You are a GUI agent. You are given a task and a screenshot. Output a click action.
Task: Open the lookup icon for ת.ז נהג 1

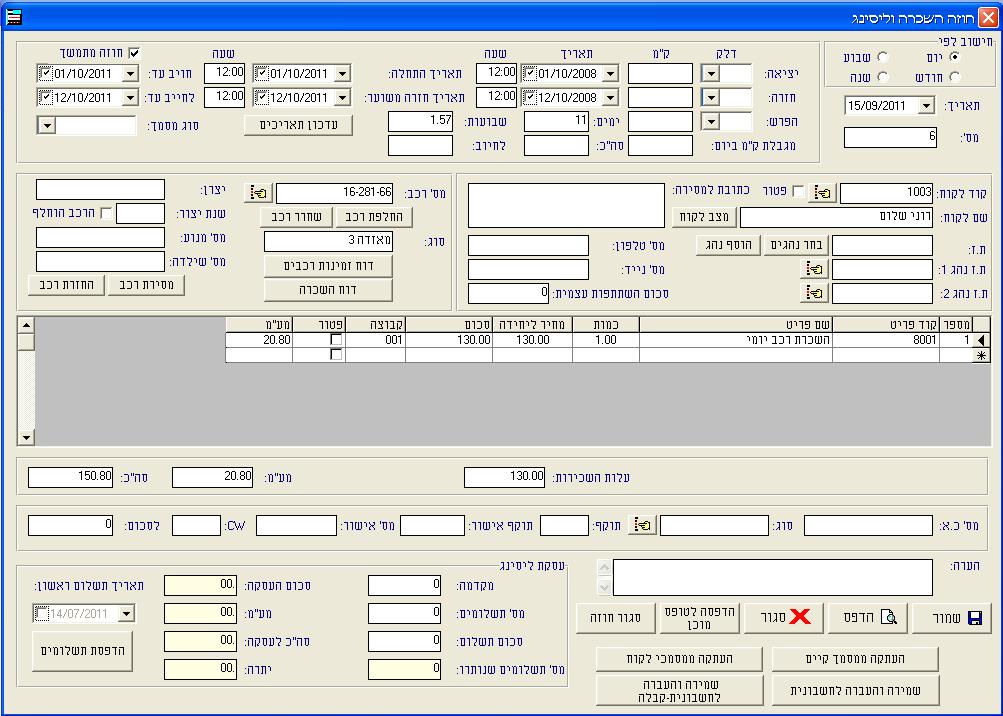814,269
